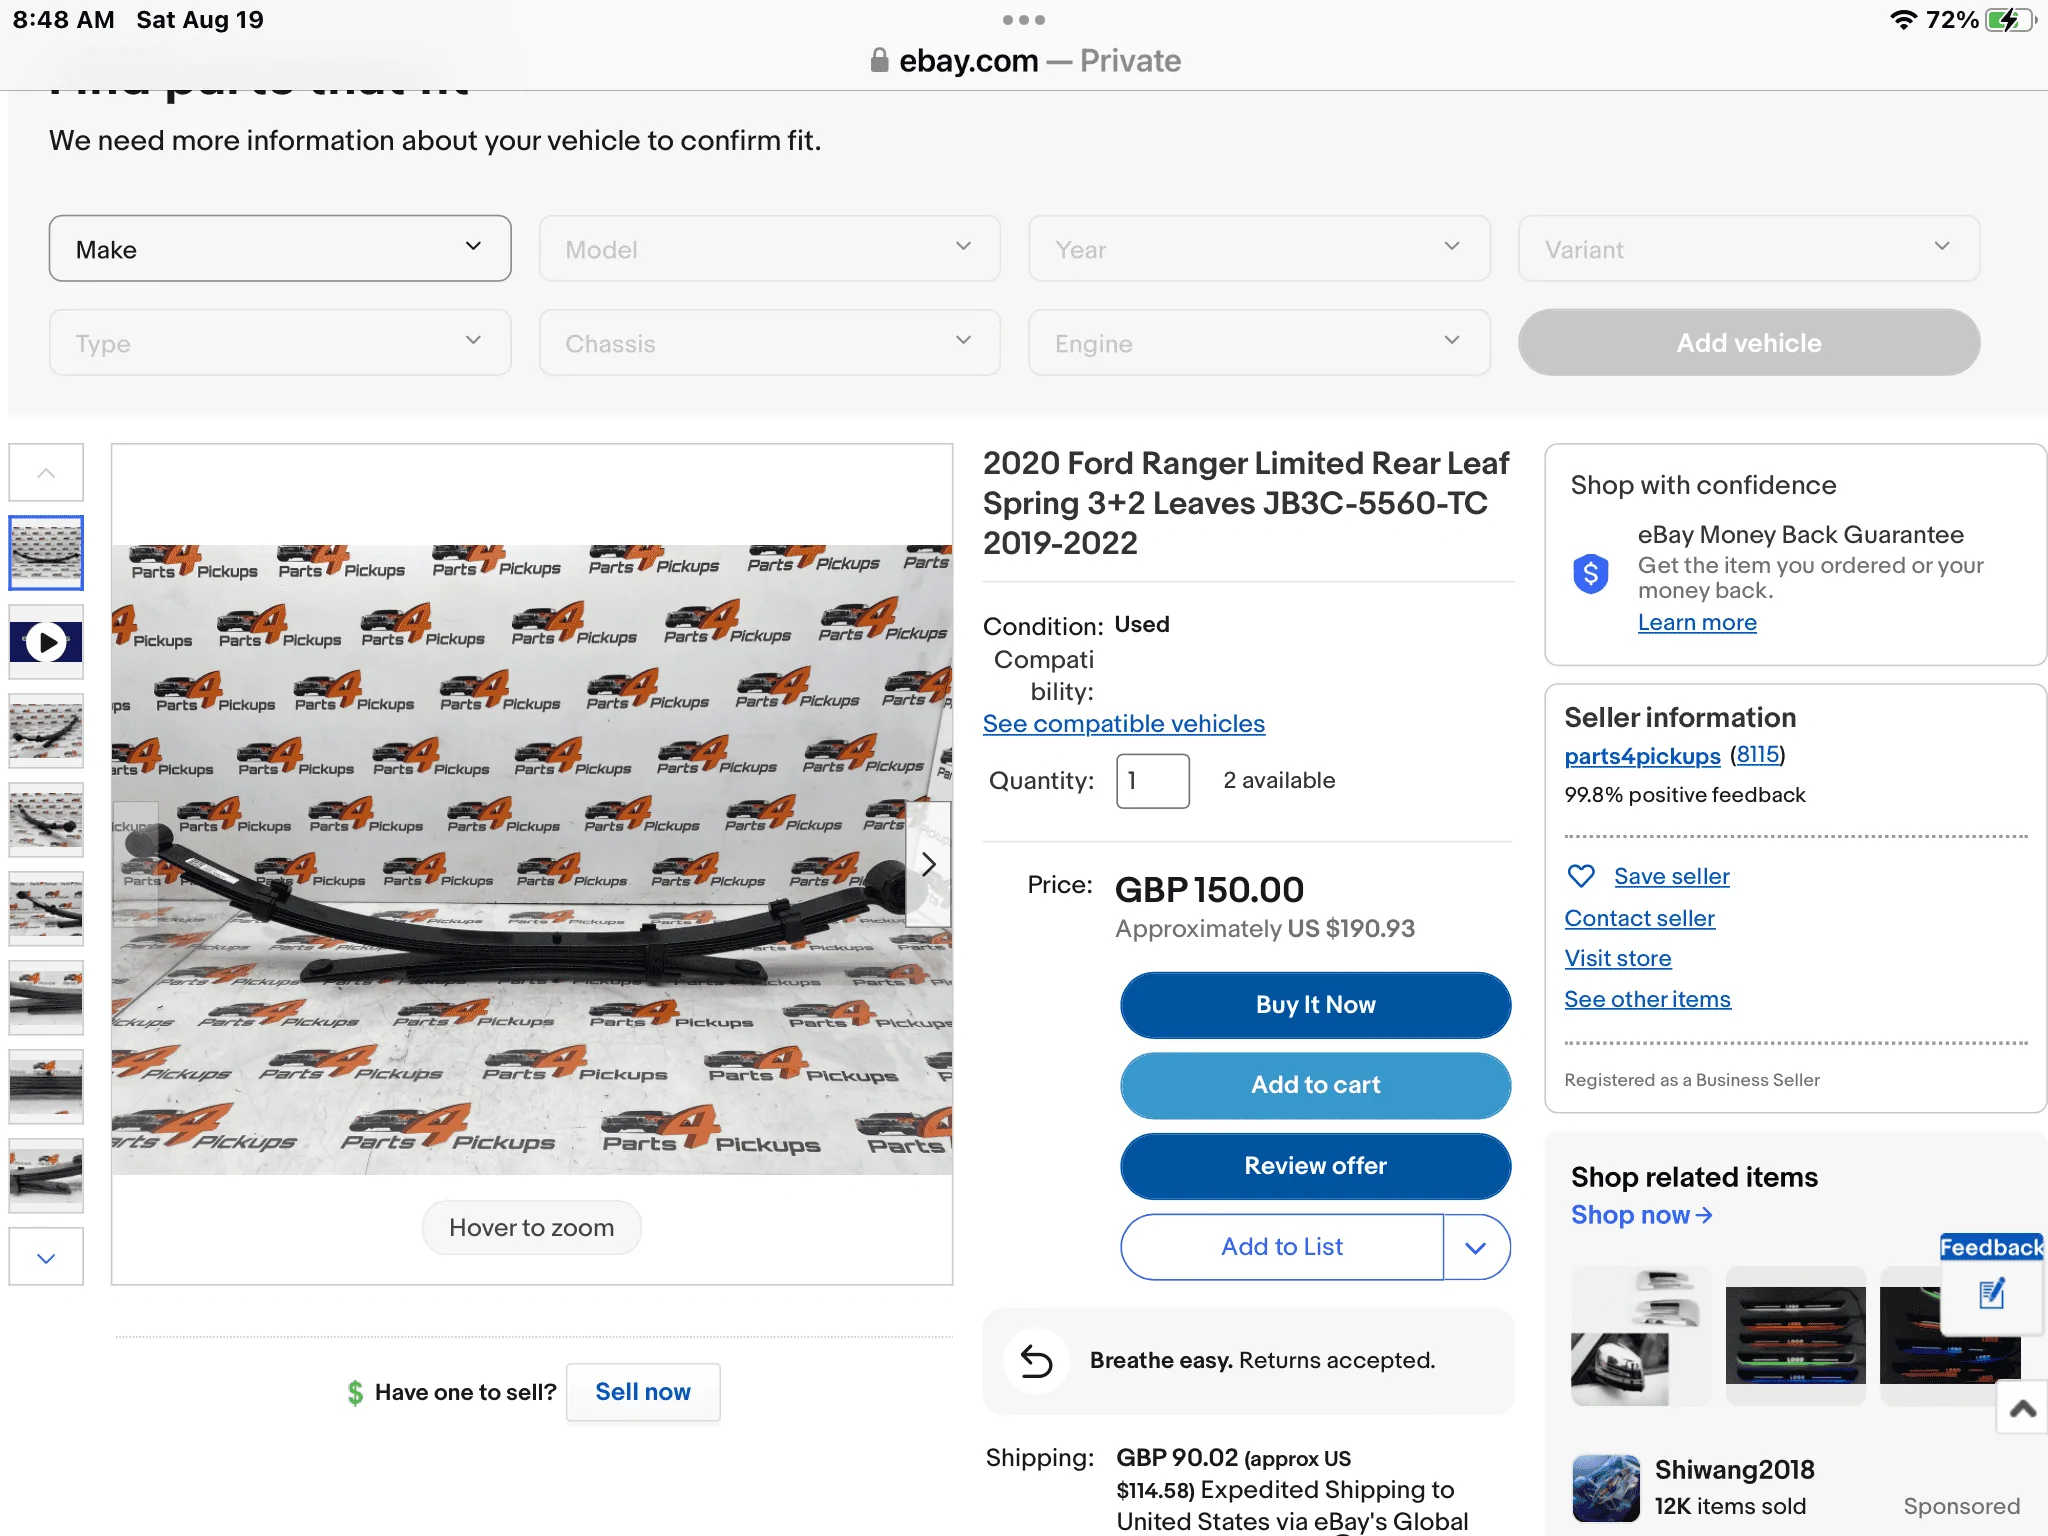This screenshot has width=2048, height=1536.
Task: Click the Money Back Guarantee shield icon
Action: (1591, 574)
